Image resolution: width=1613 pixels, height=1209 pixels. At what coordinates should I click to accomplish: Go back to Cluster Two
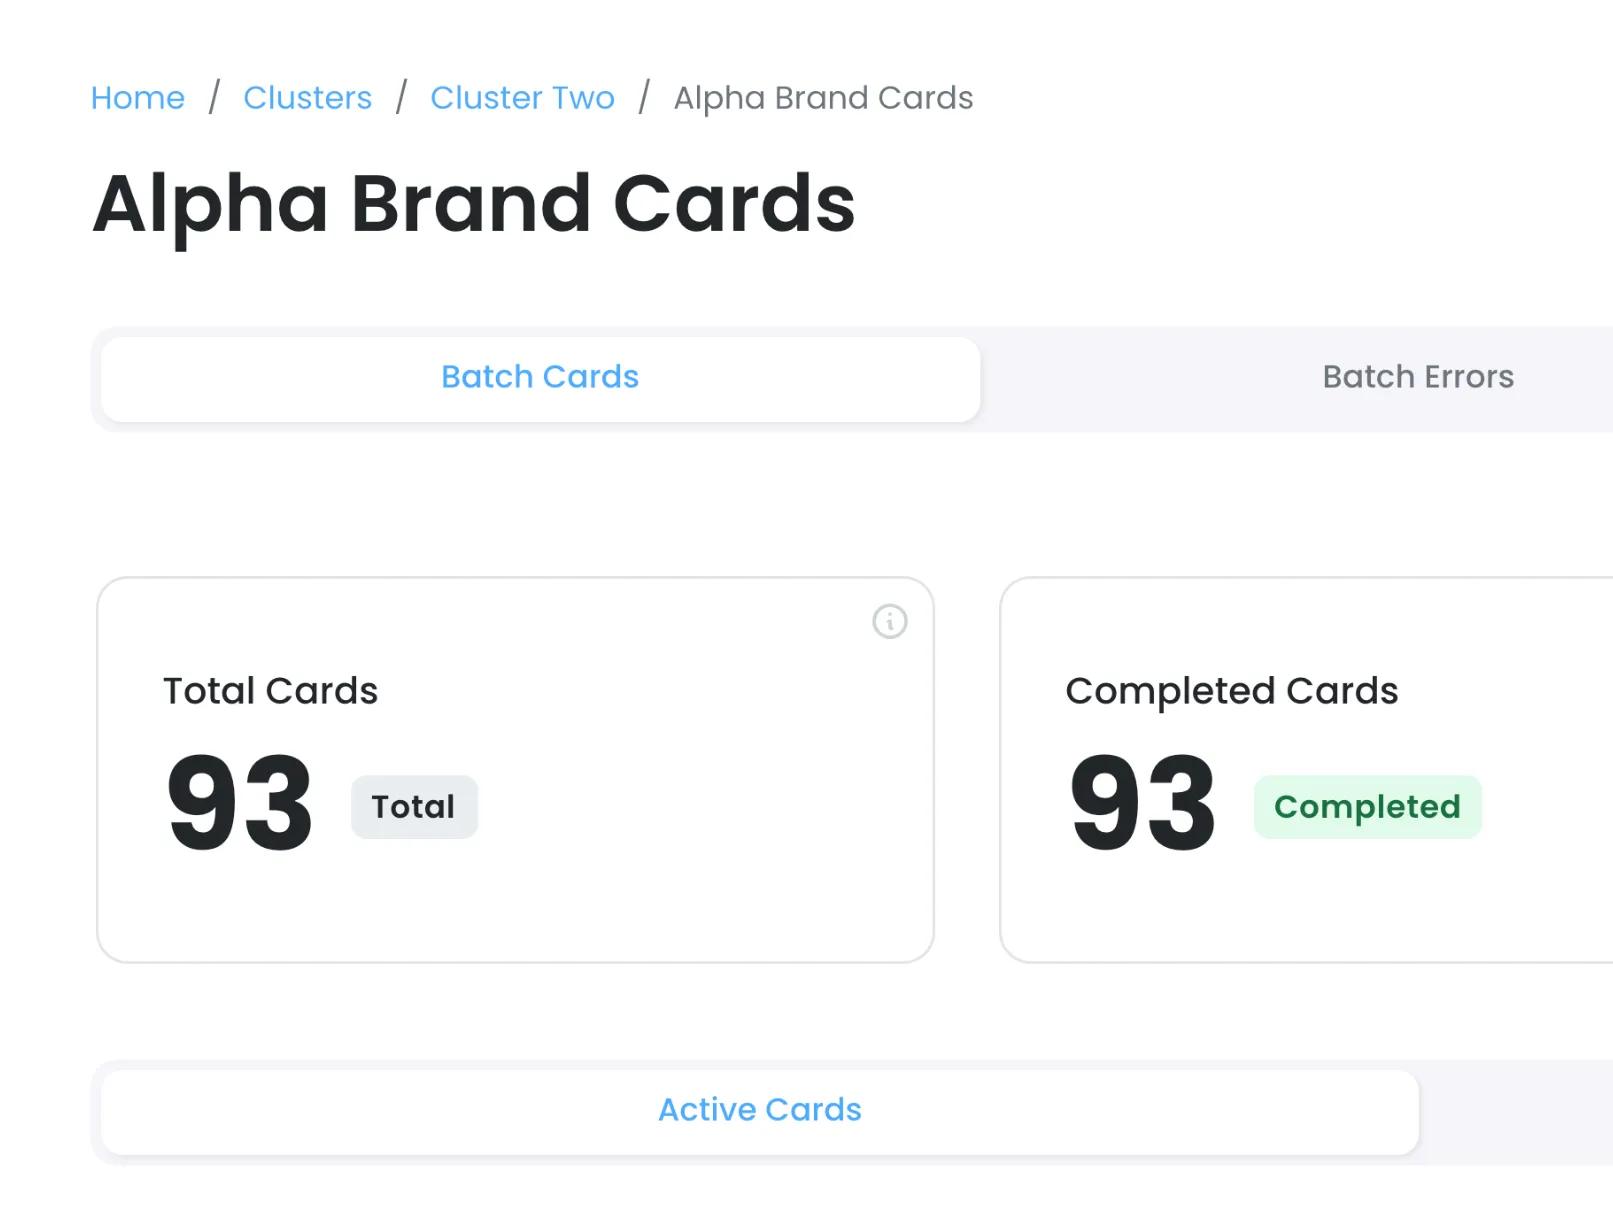[522, 97]
